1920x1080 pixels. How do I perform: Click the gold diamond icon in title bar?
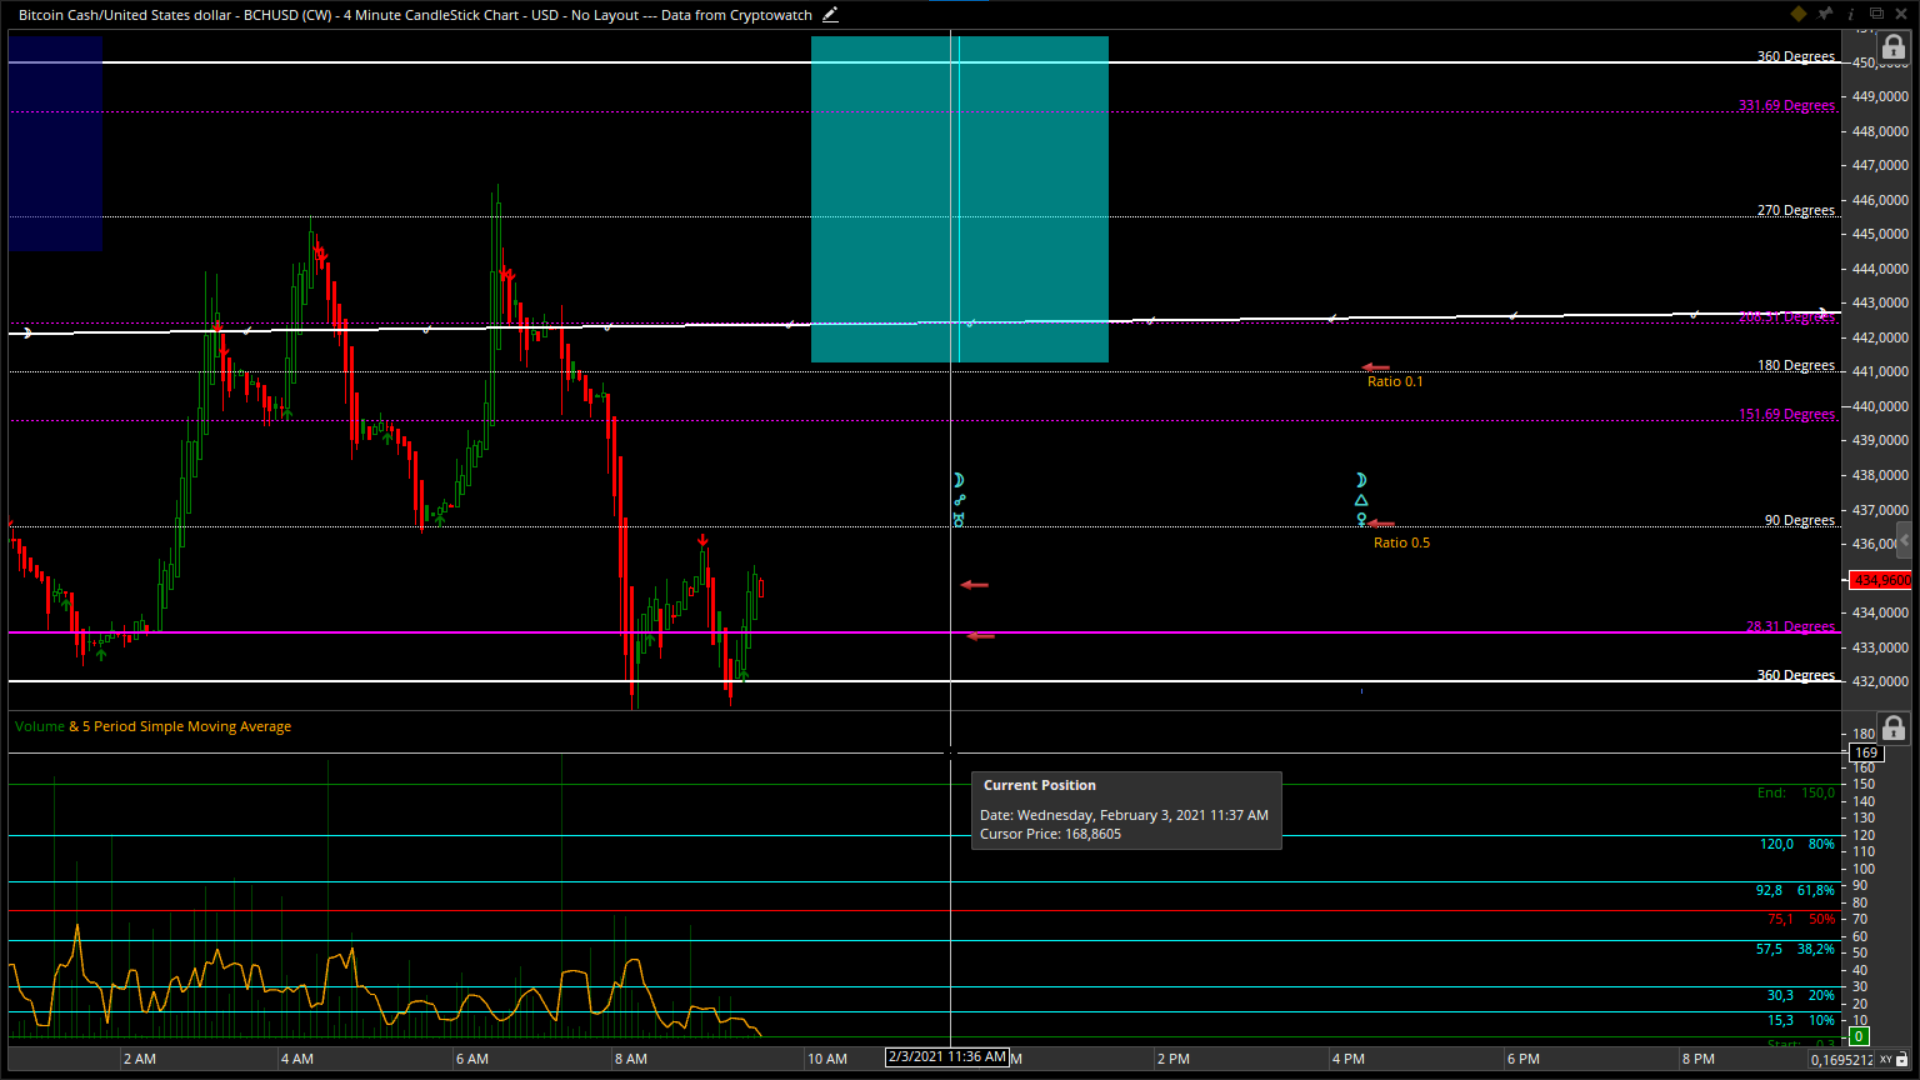click(1798, 14)
